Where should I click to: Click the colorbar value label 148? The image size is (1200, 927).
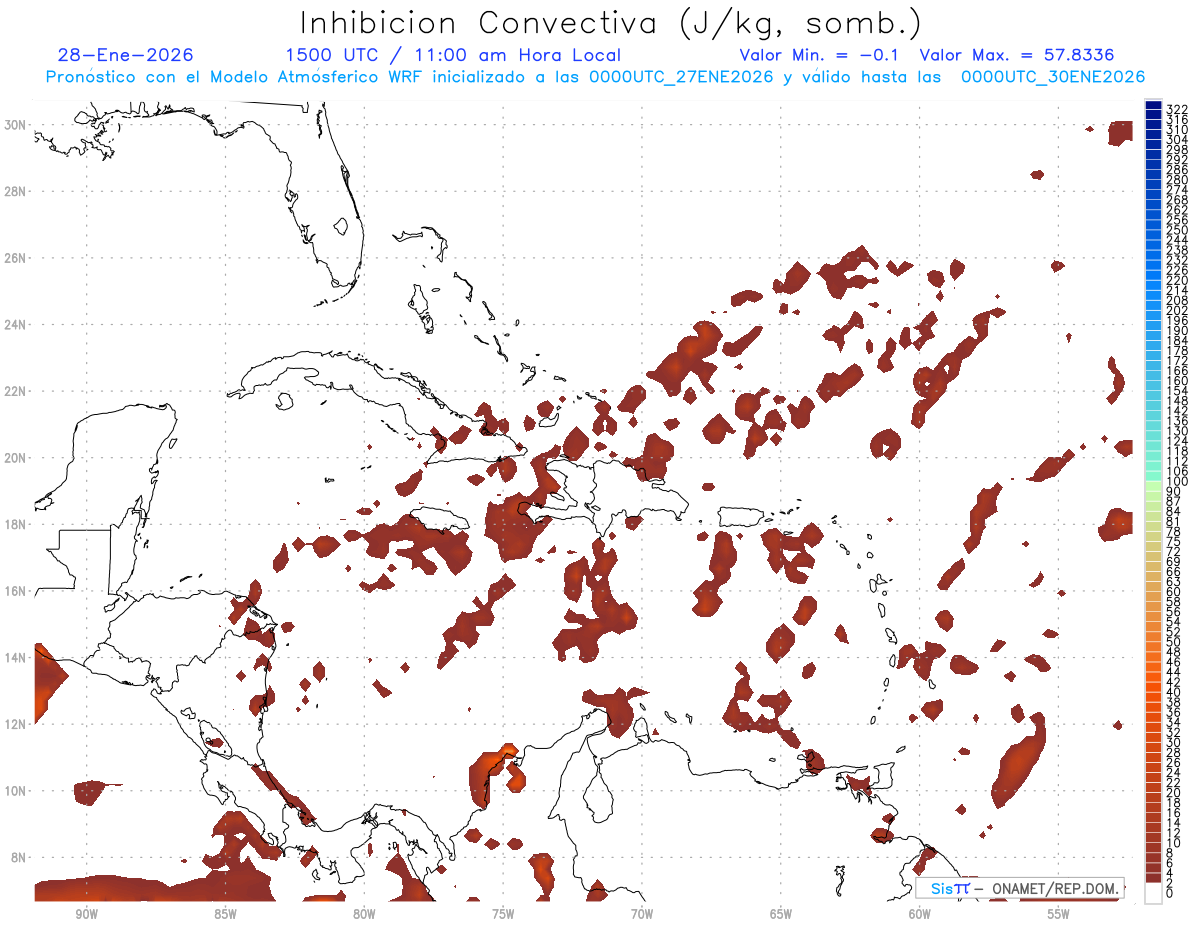click(x=1177, y=401)
